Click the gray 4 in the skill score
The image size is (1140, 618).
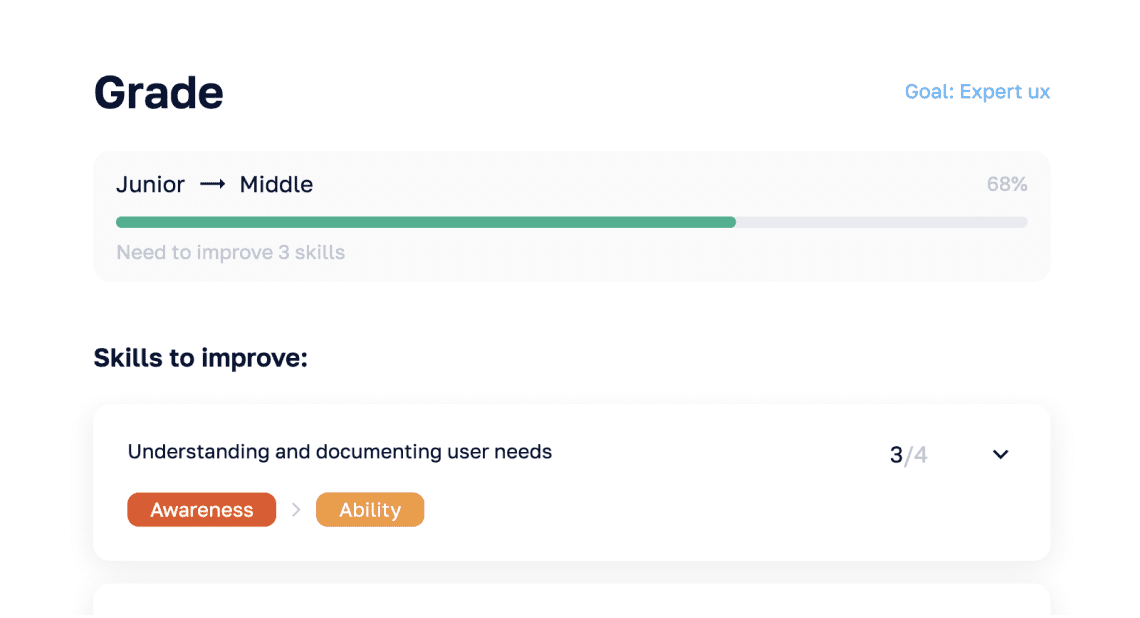[920, 456]
